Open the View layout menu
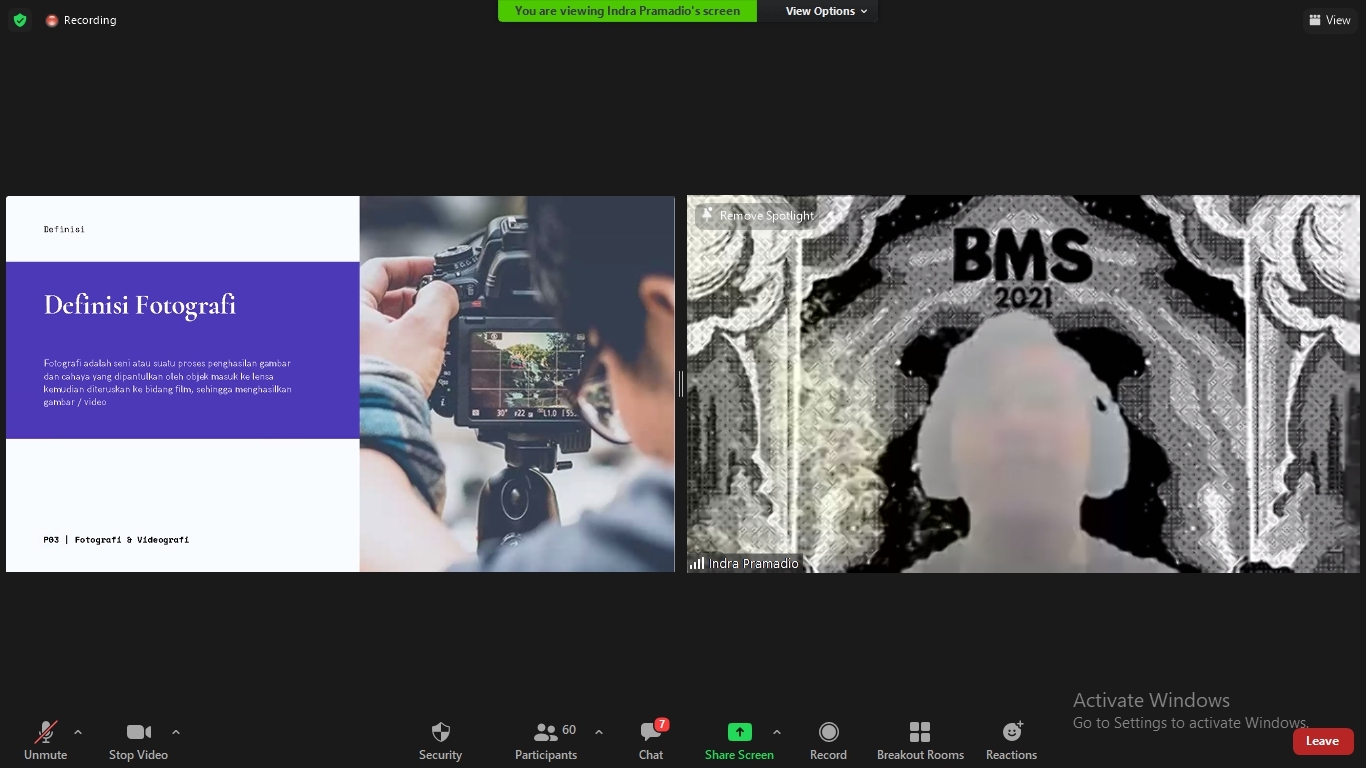 (x=1329, y=20)
